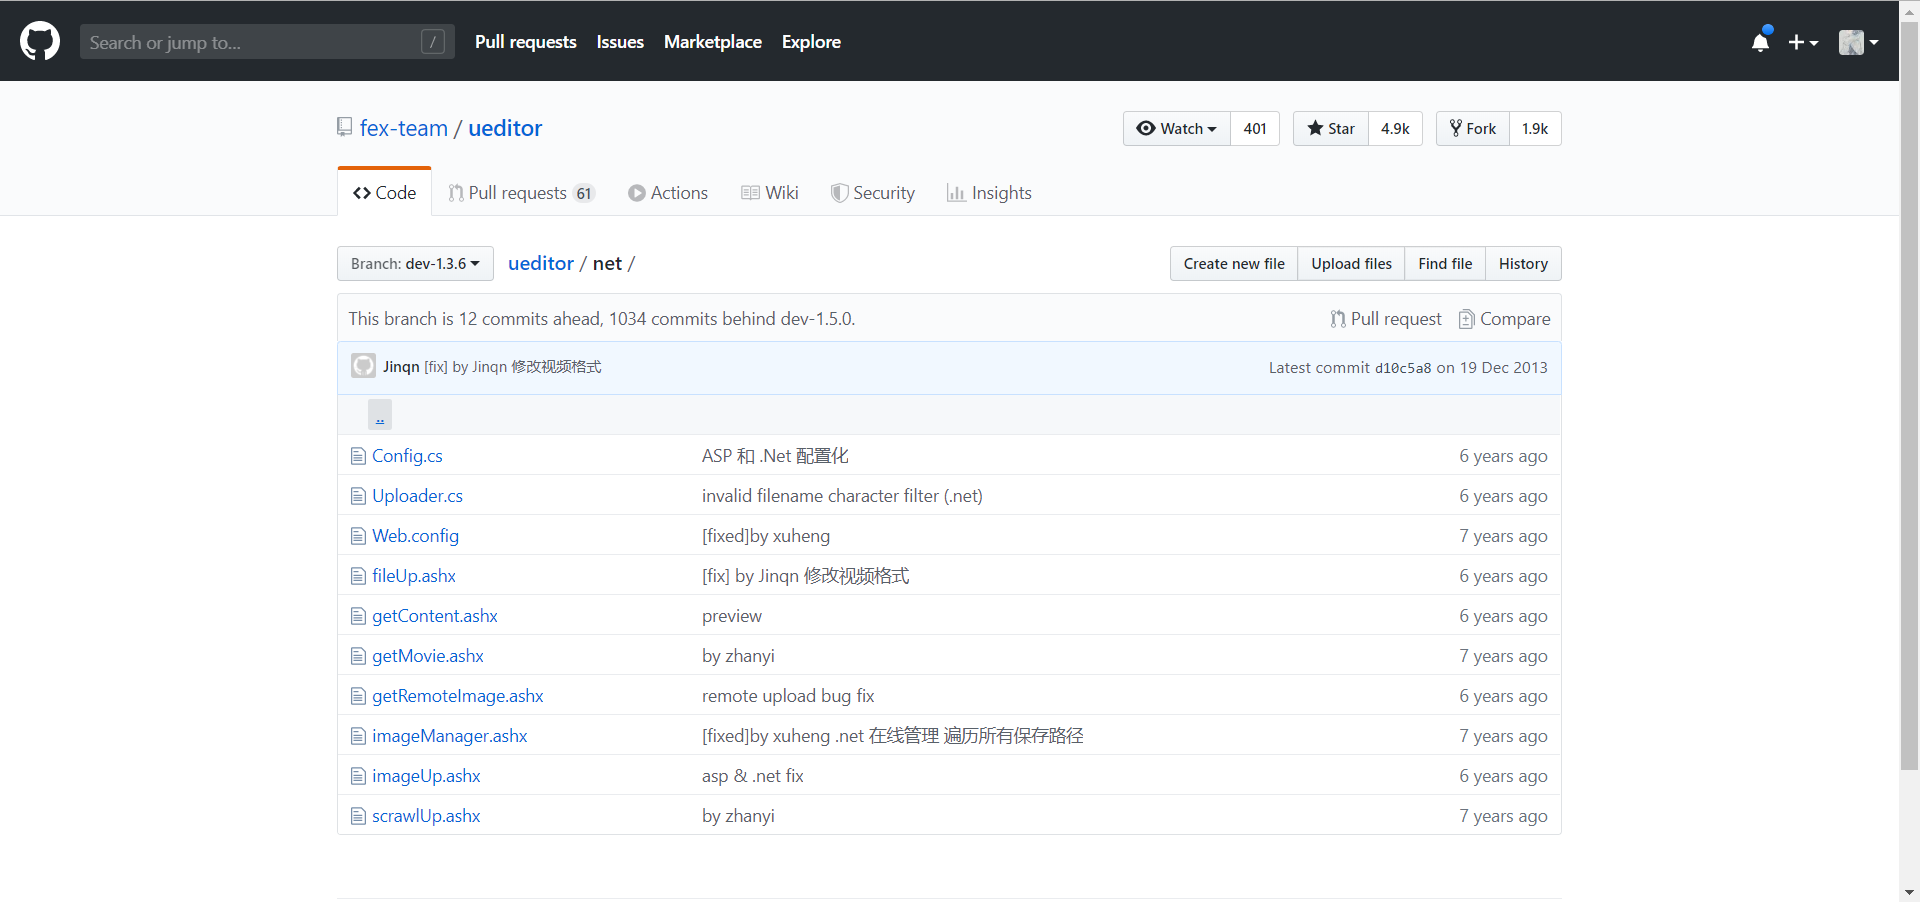Viewport: 1920px width, 902px height.
Task: Focus the Search or jump to field
Action: click(267, 42)
